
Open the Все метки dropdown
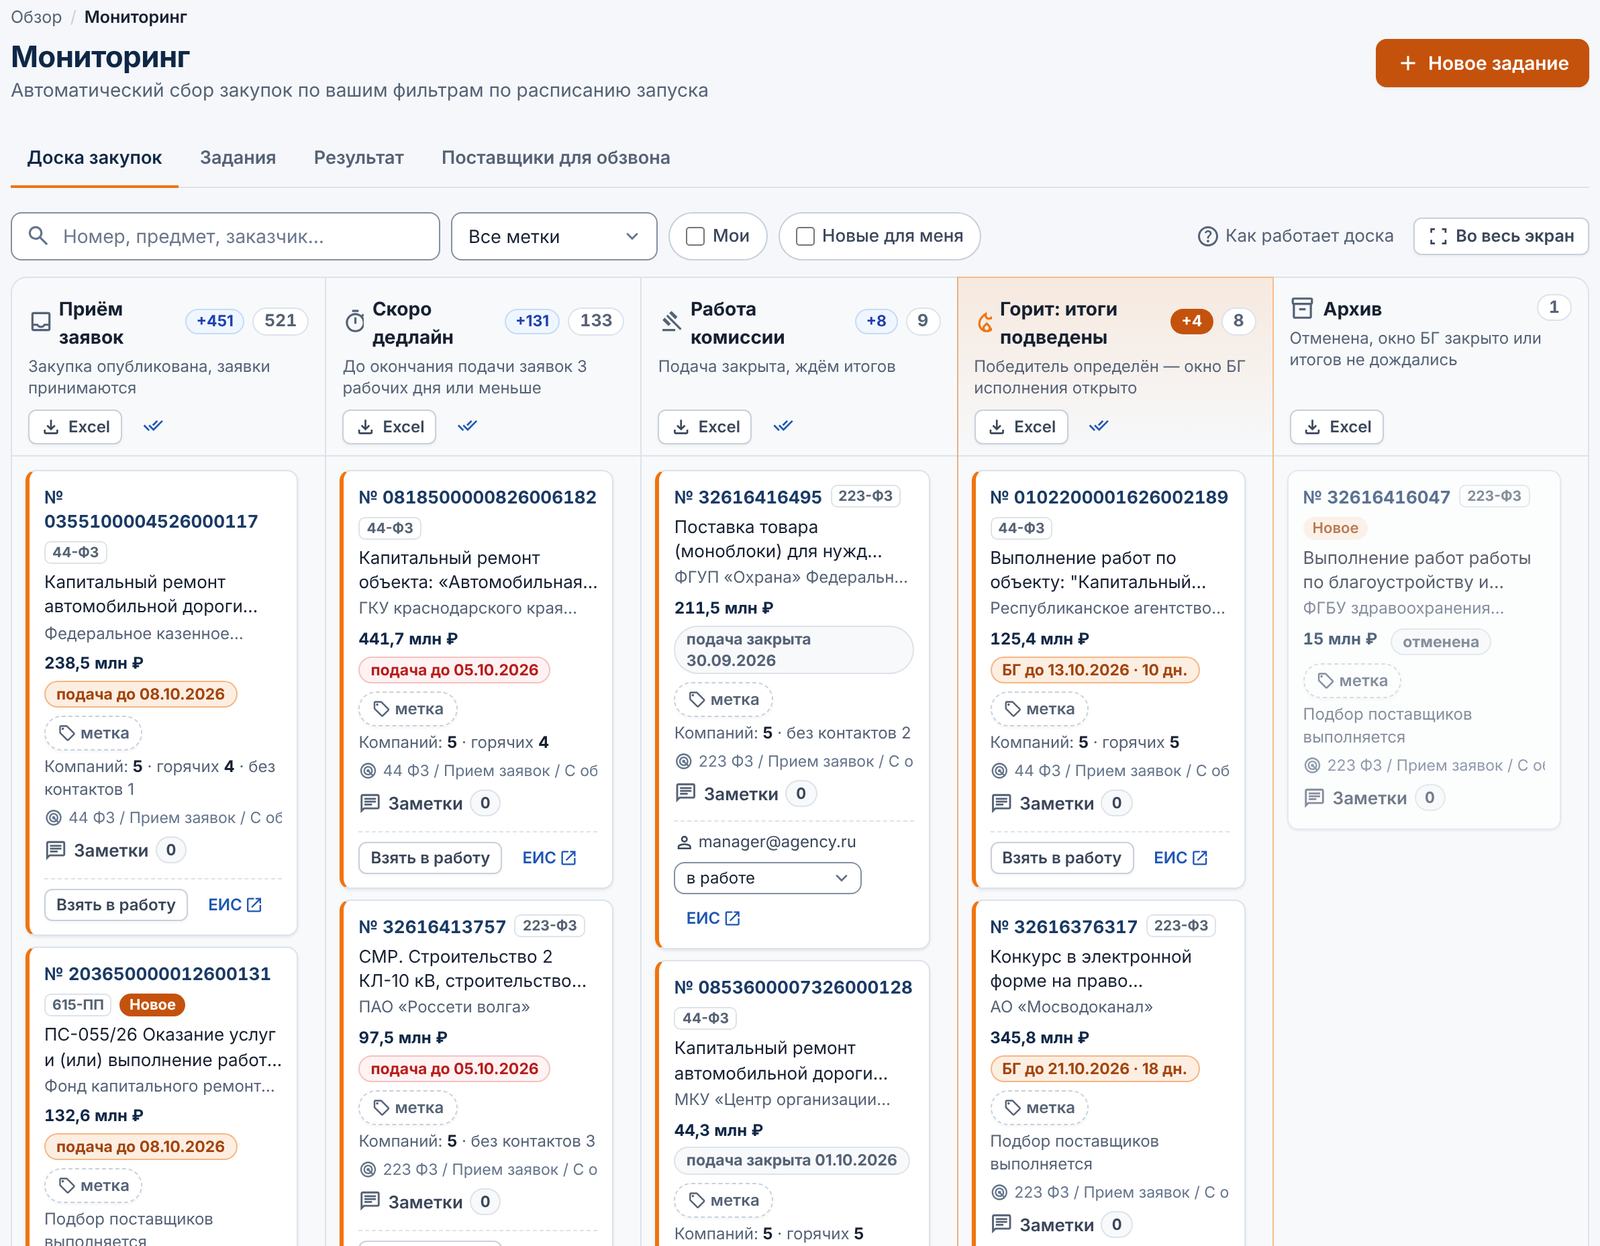coord(554,237)
